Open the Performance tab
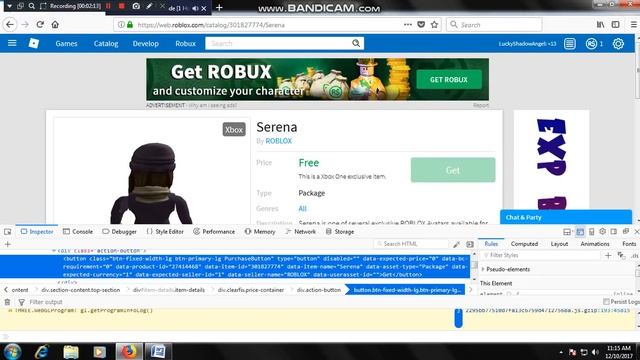640x360 pixels. [x=214, y=231]
